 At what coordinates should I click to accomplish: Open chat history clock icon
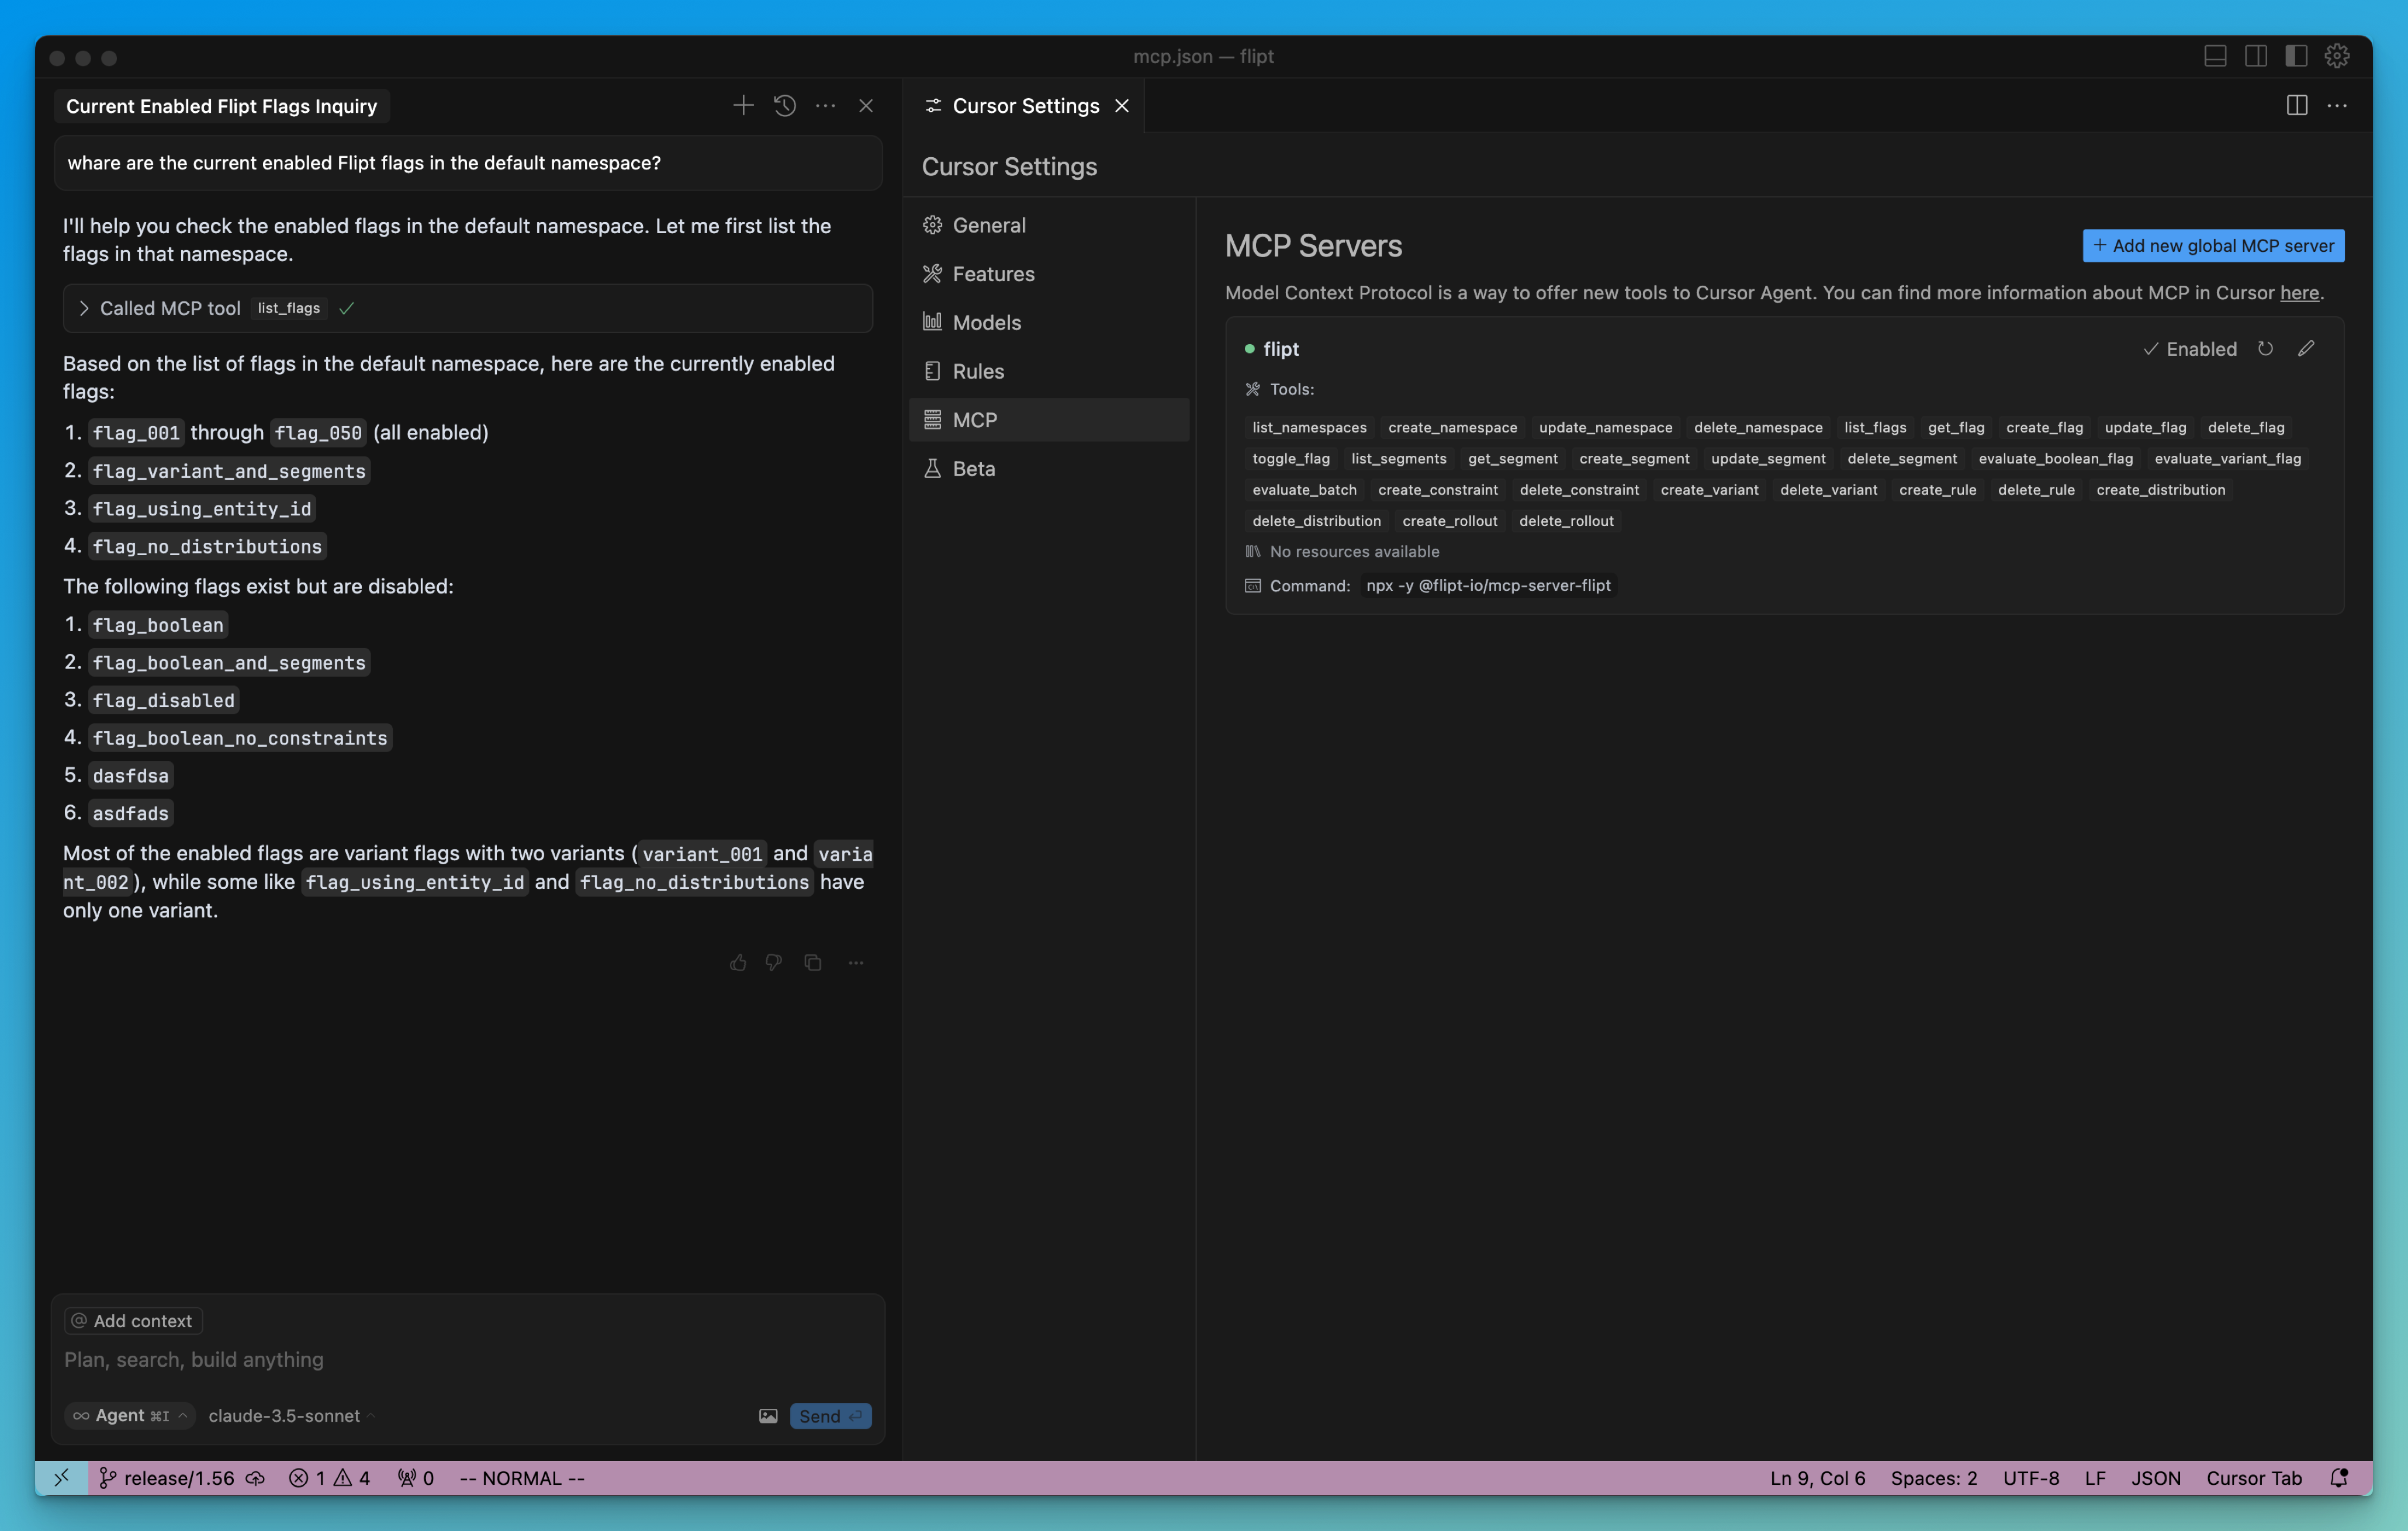(785, 106)
